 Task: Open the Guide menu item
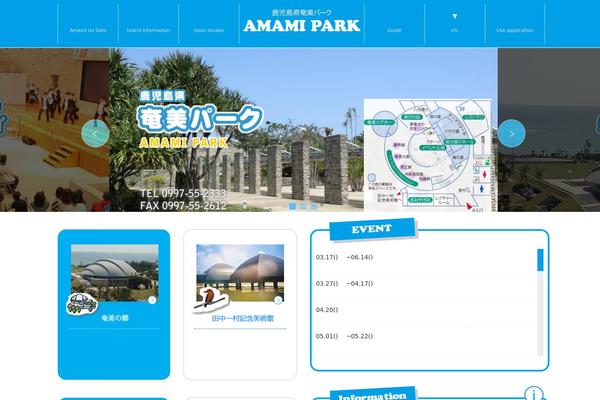[394, 30]
